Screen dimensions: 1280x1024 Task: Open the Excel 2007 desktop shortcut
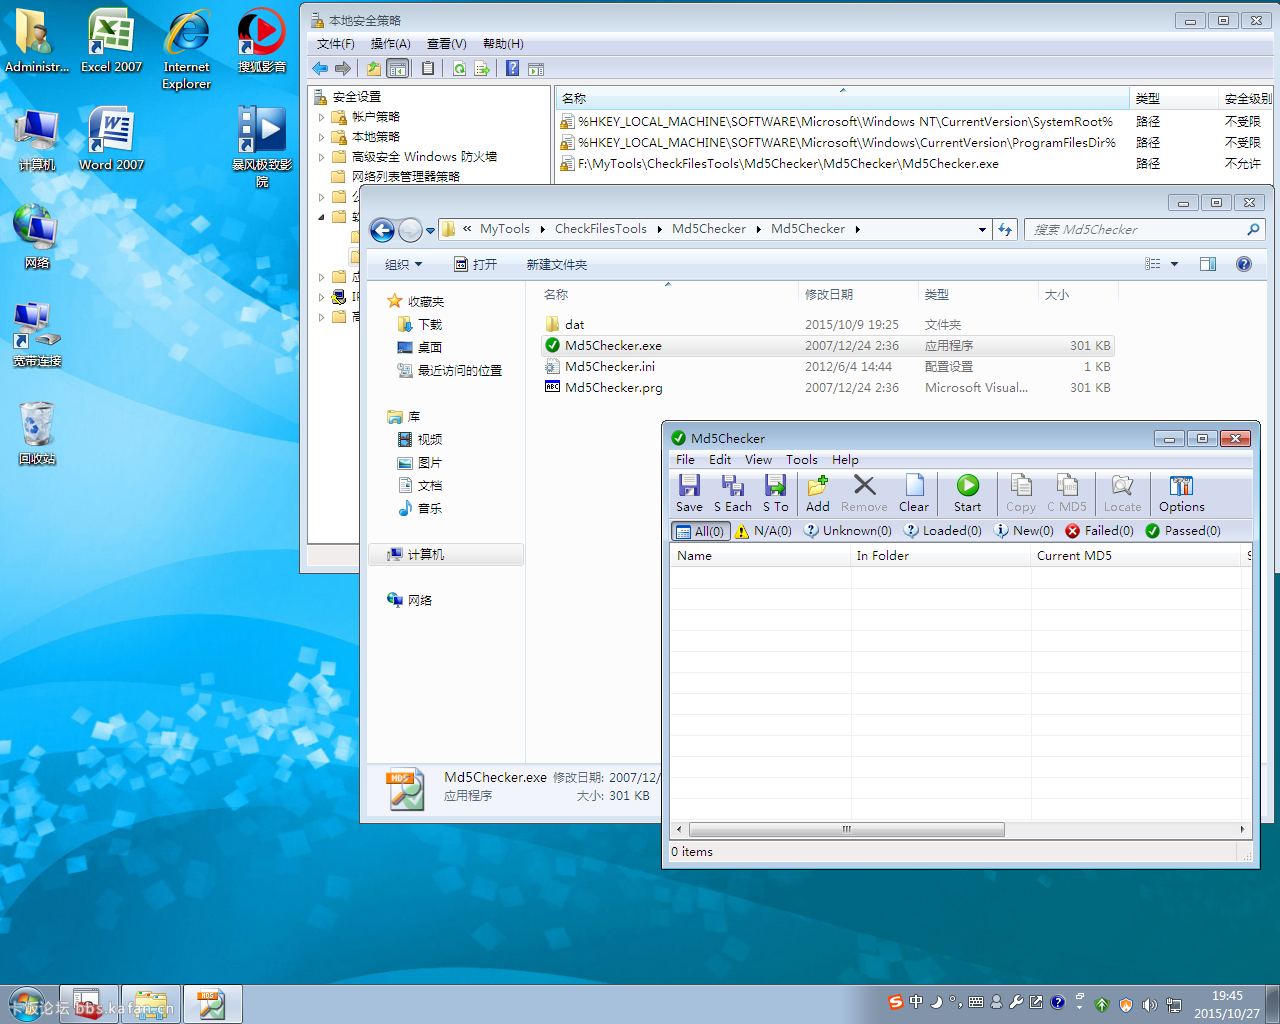(111, 40)
